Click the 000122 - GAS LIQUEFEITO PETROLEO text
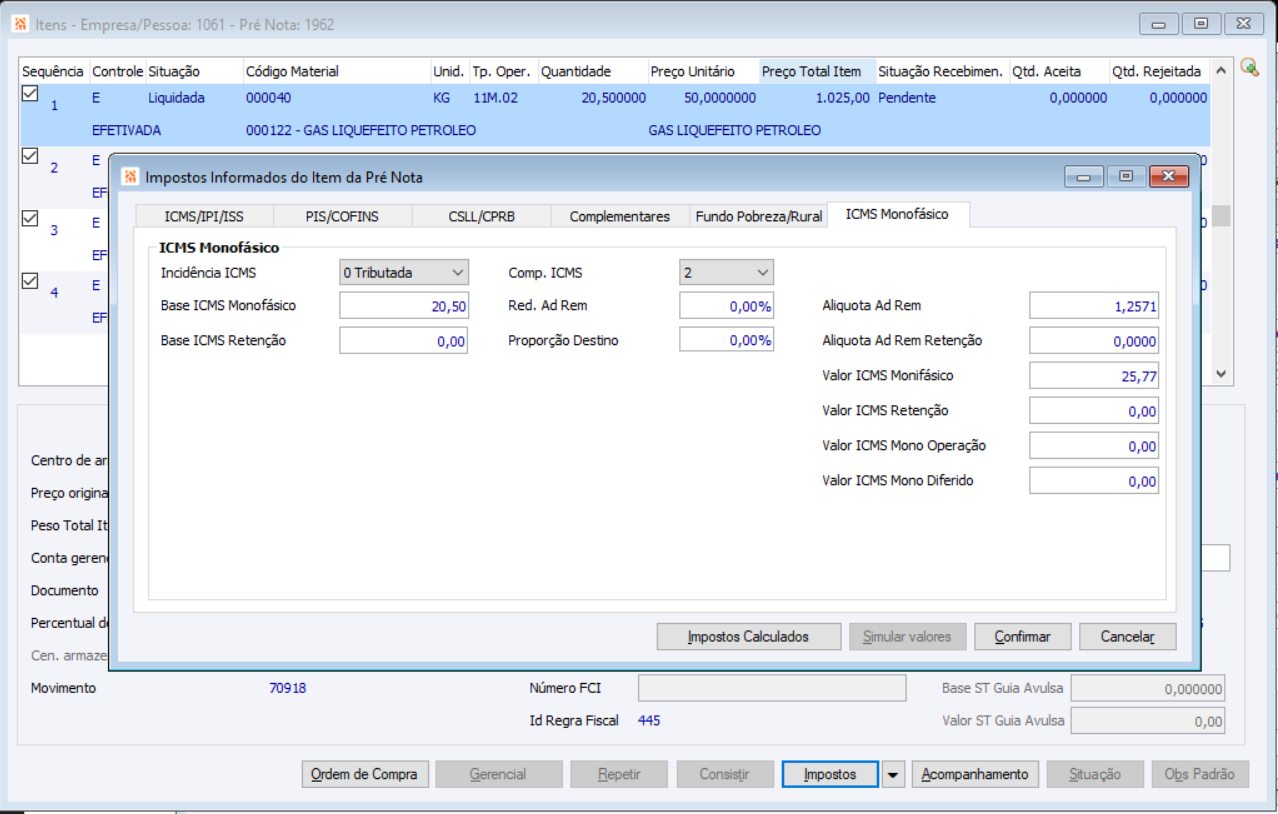The image size is (1278, 814). 361,131
